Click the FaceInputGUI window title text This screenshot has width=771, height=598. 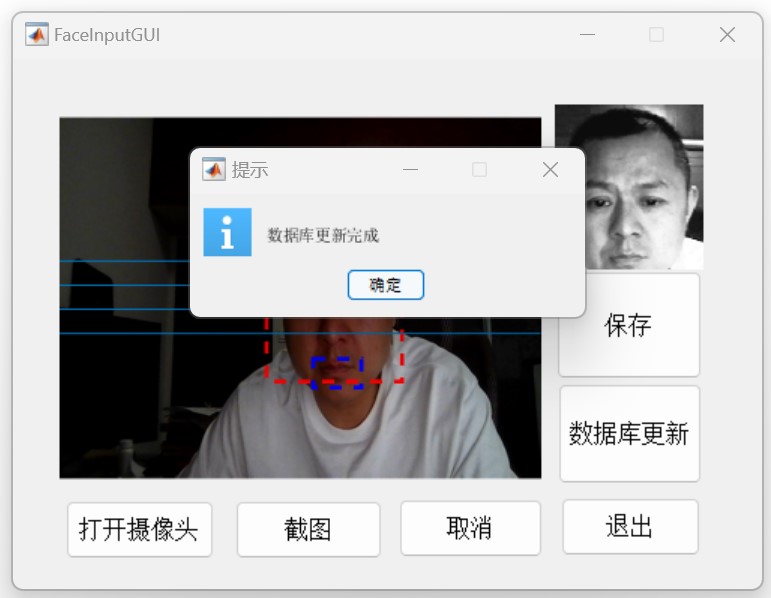(x=107, y=35)
